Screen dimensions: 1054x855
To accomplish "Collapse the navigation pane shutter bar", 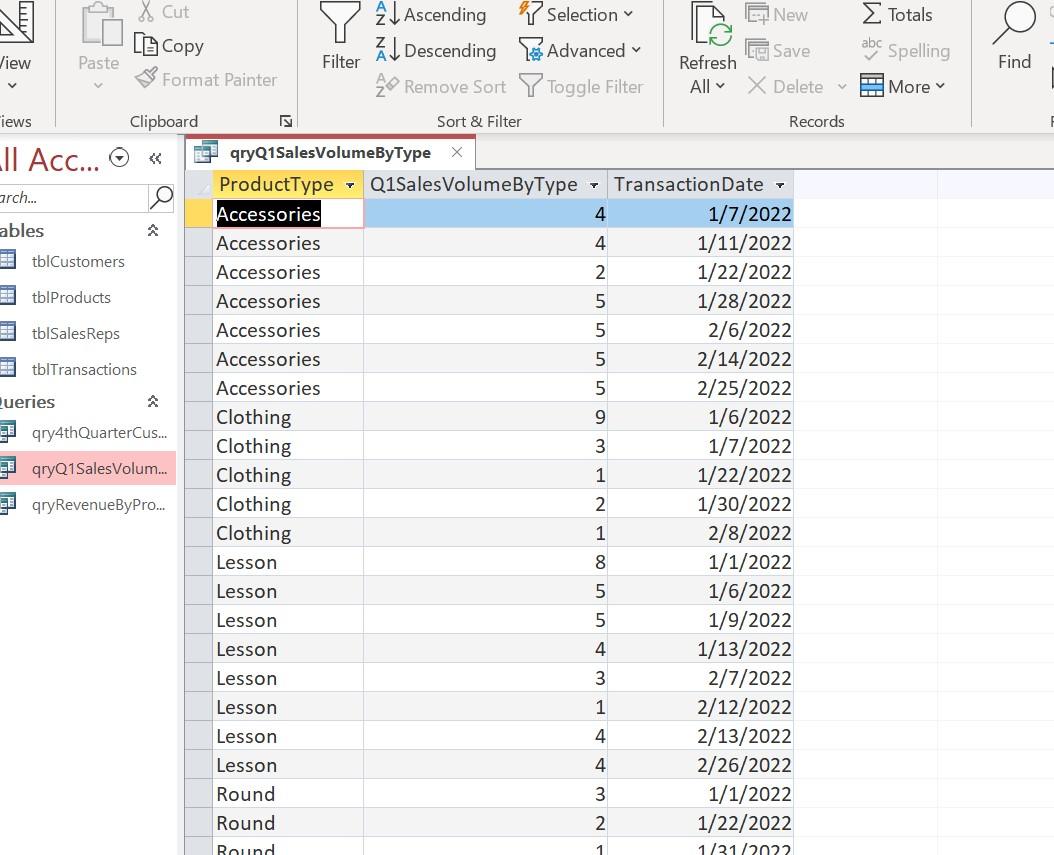I will pos(155,158).
